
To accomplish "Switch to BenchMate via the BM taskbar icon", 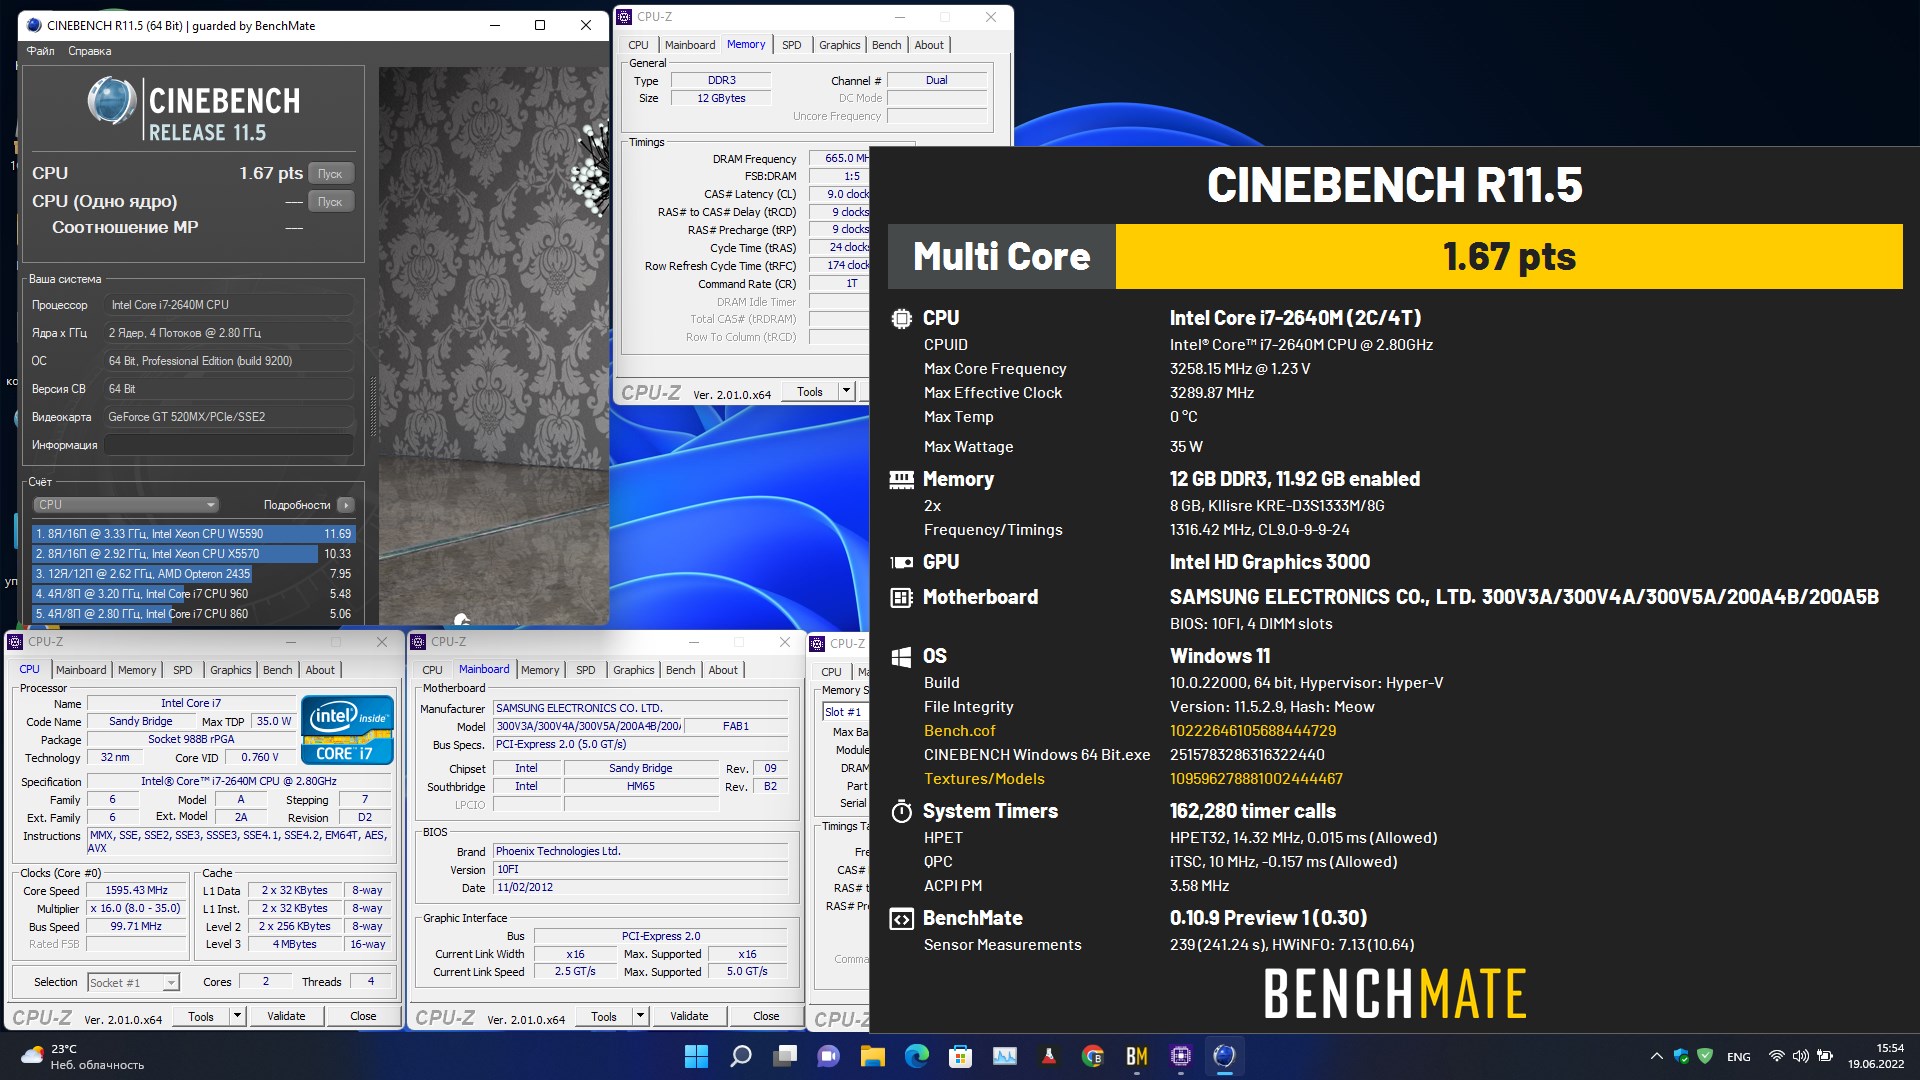I will tap(1137, 1056).
